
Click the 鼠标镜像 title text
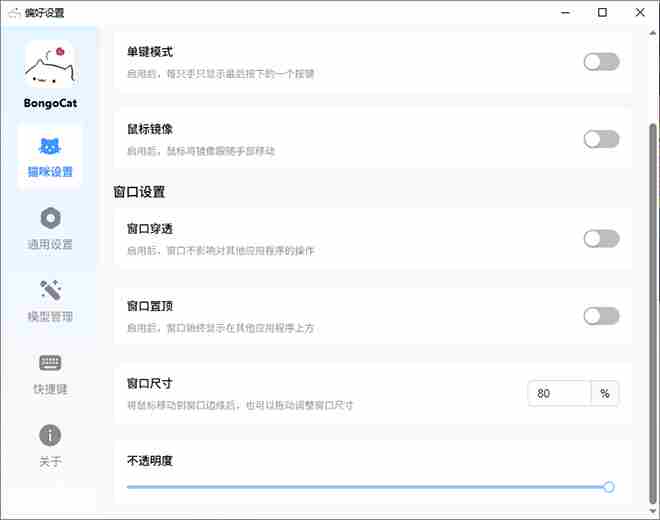point(150,129)
